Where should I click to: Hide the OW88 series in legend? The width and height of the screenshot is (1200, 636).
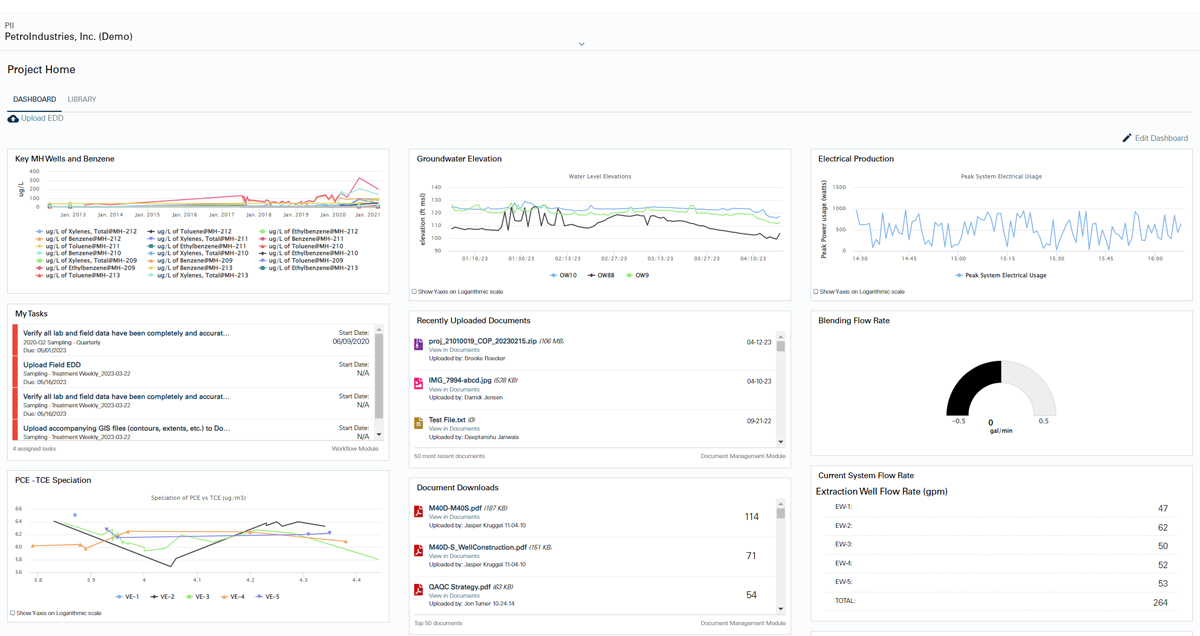601,275
